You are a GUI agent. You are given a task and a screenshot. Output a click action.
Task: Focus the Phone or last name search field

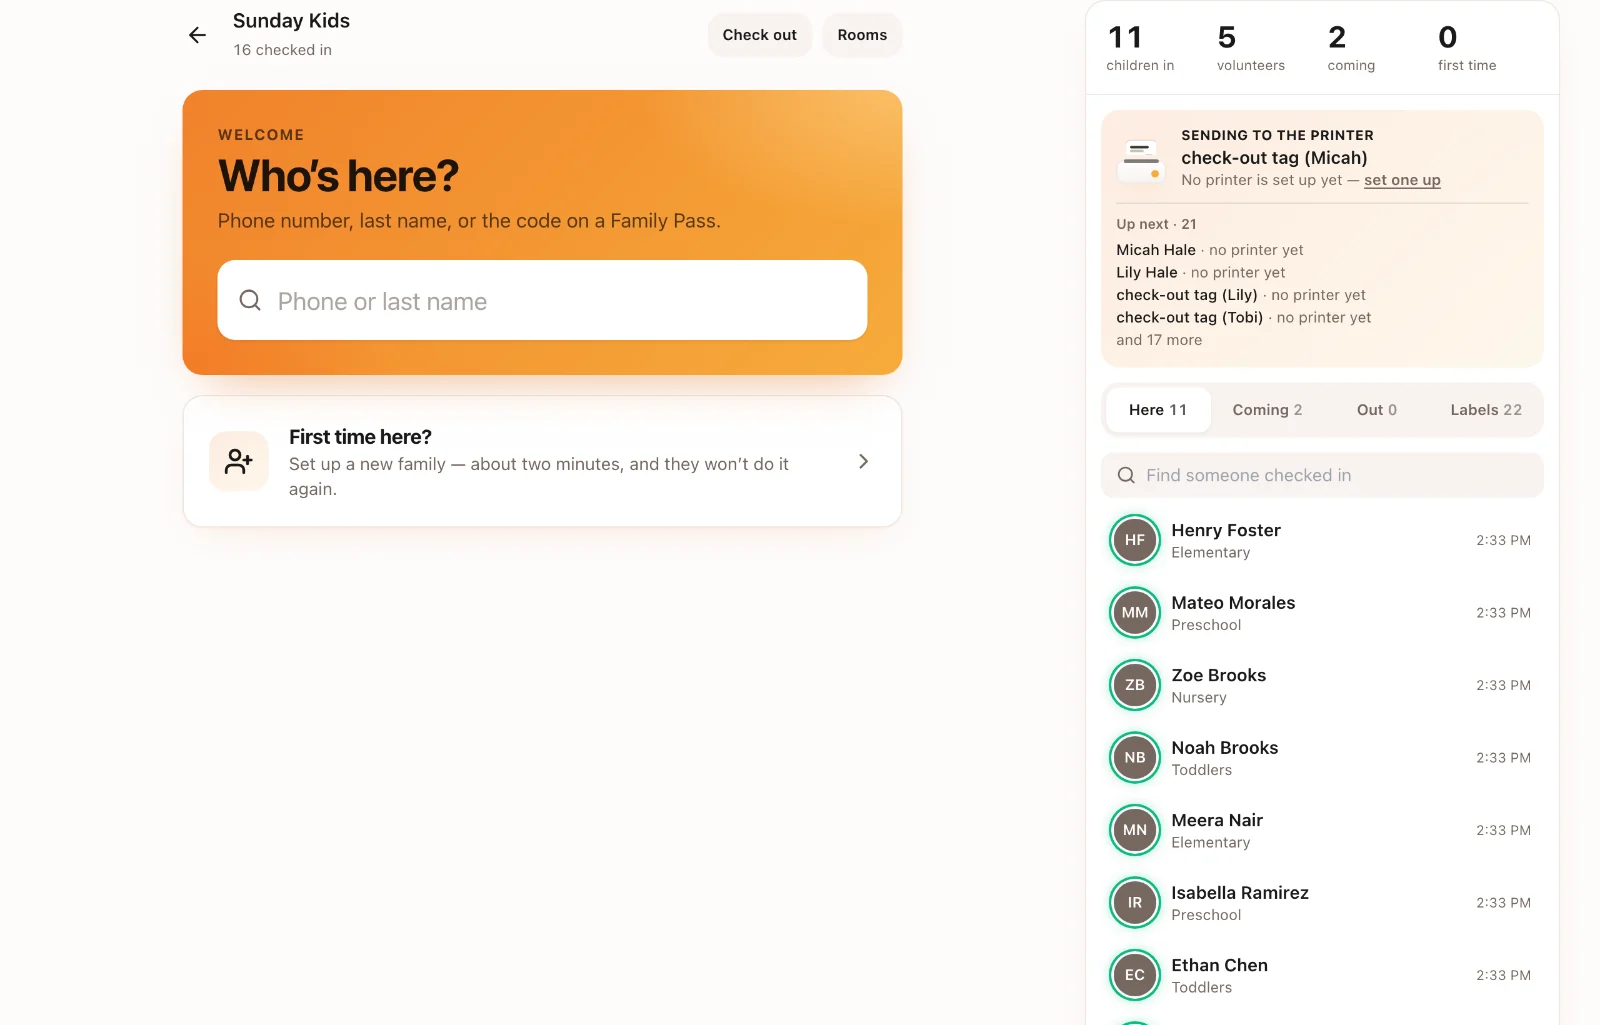pyautogui.click(x=542, y=300)
